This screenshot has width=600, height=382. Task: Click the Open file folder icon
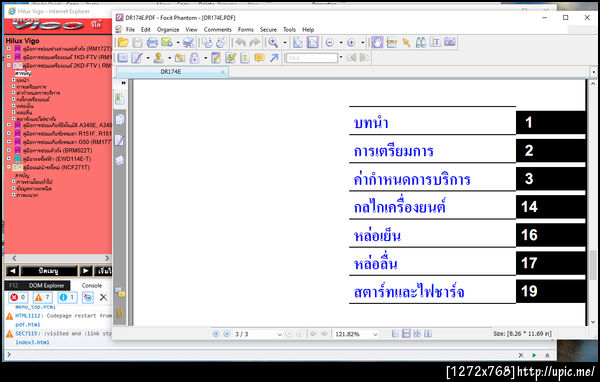[x=123, y=42]
